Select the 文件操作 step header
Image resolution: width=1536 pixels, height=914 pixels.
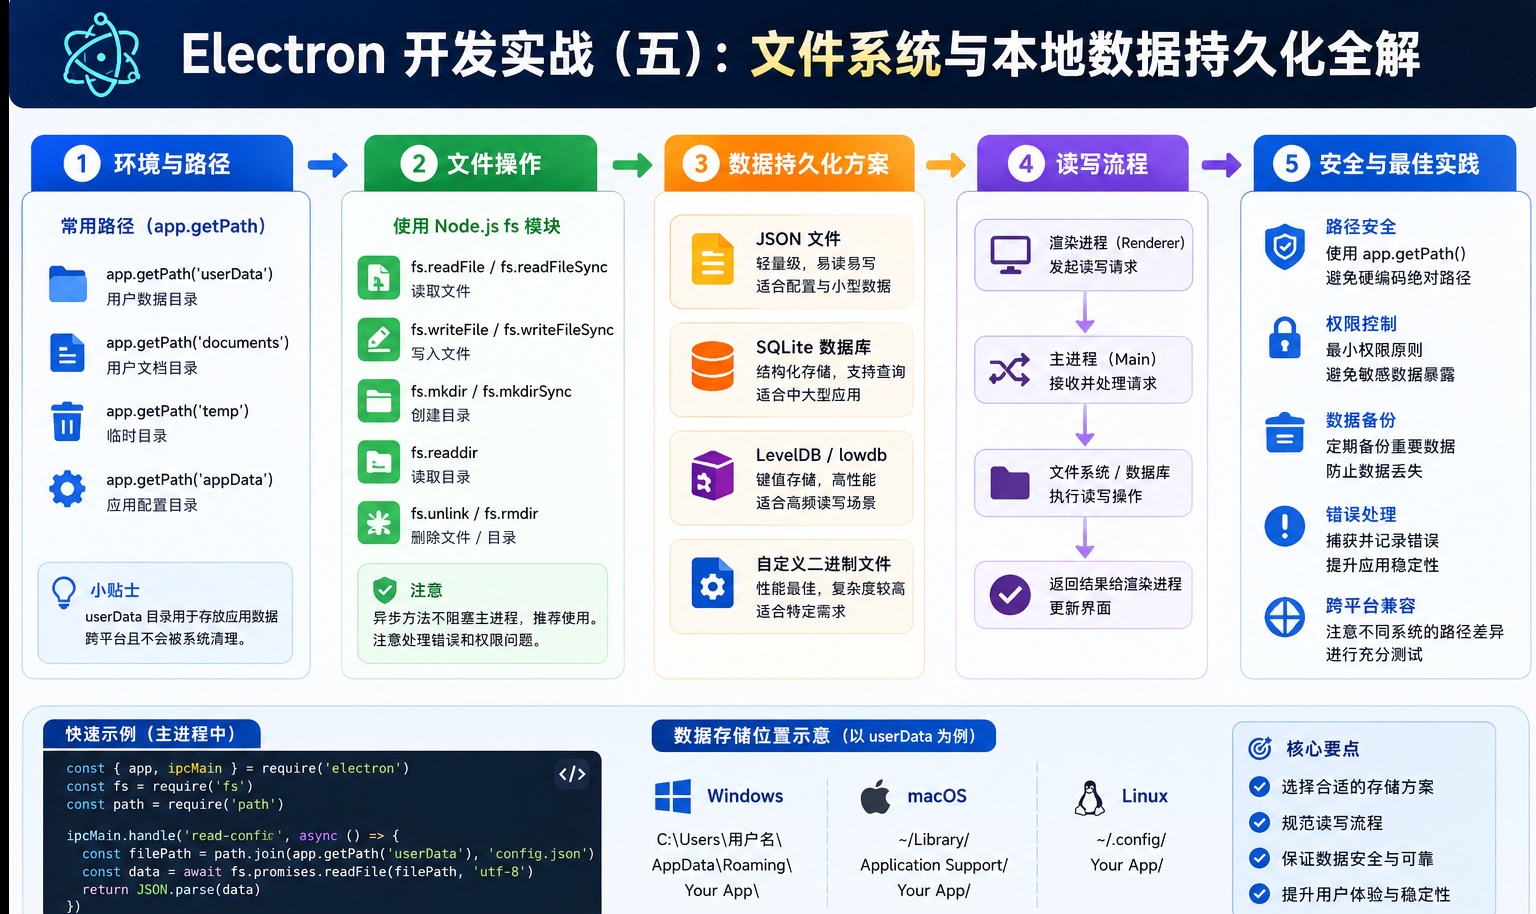pyautogui.click(x=480, y=163)
